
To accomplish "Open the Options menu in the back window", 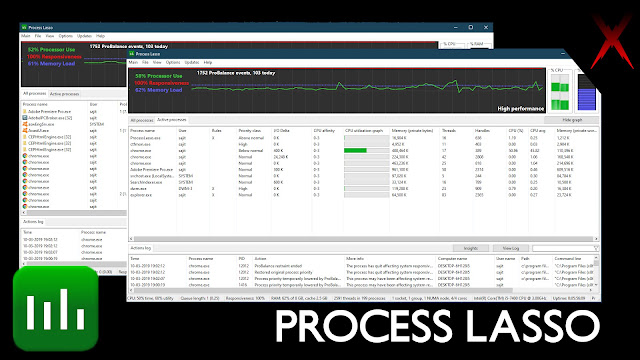I will [x=65, y=36].
